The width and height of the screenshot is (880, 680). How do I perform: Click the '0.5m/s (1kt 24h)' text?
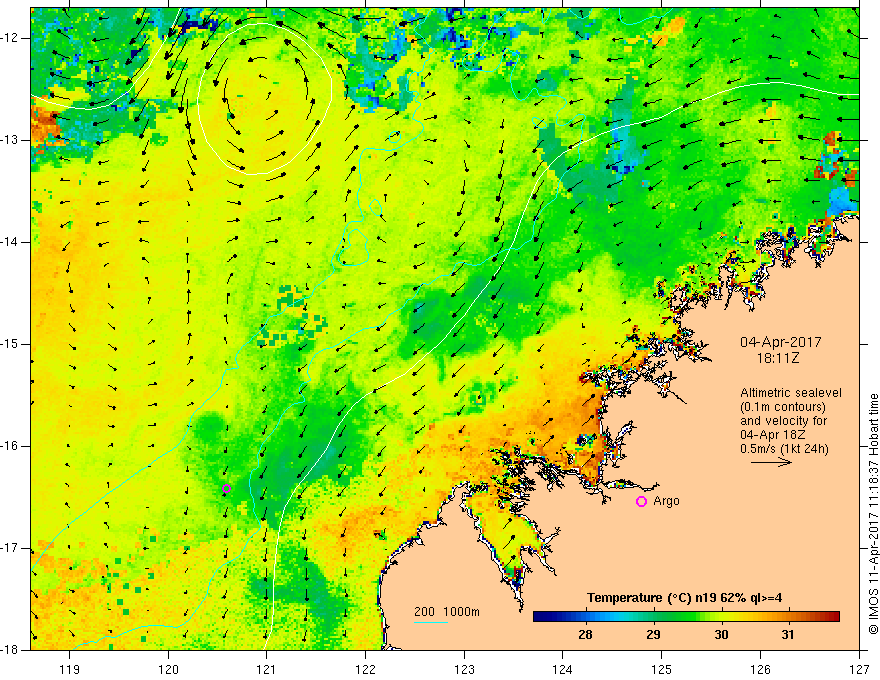coord(784,449)
